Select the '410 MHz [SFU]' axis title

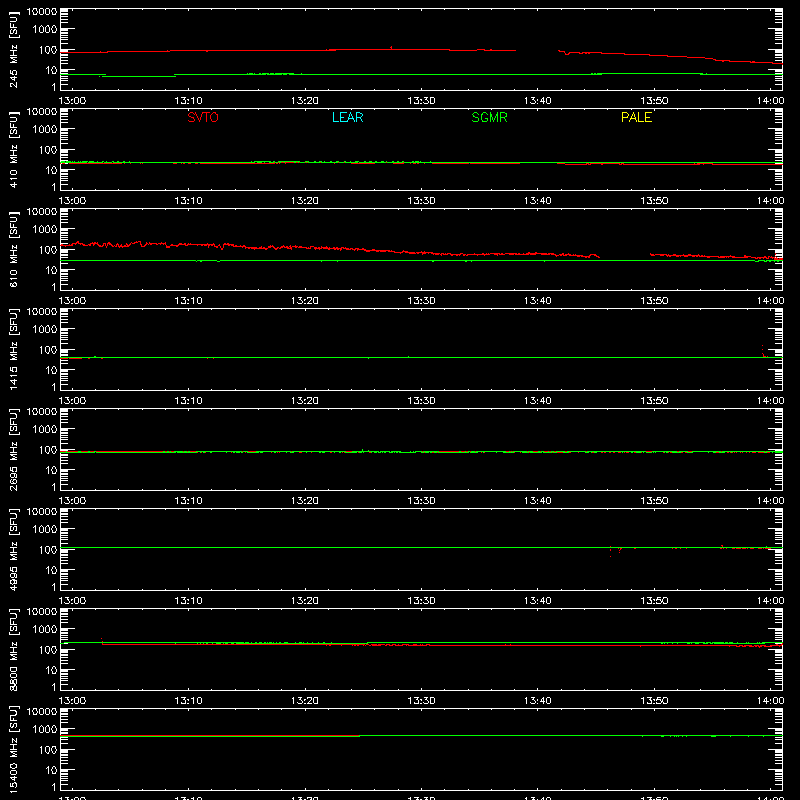click(x=14, y=149)
